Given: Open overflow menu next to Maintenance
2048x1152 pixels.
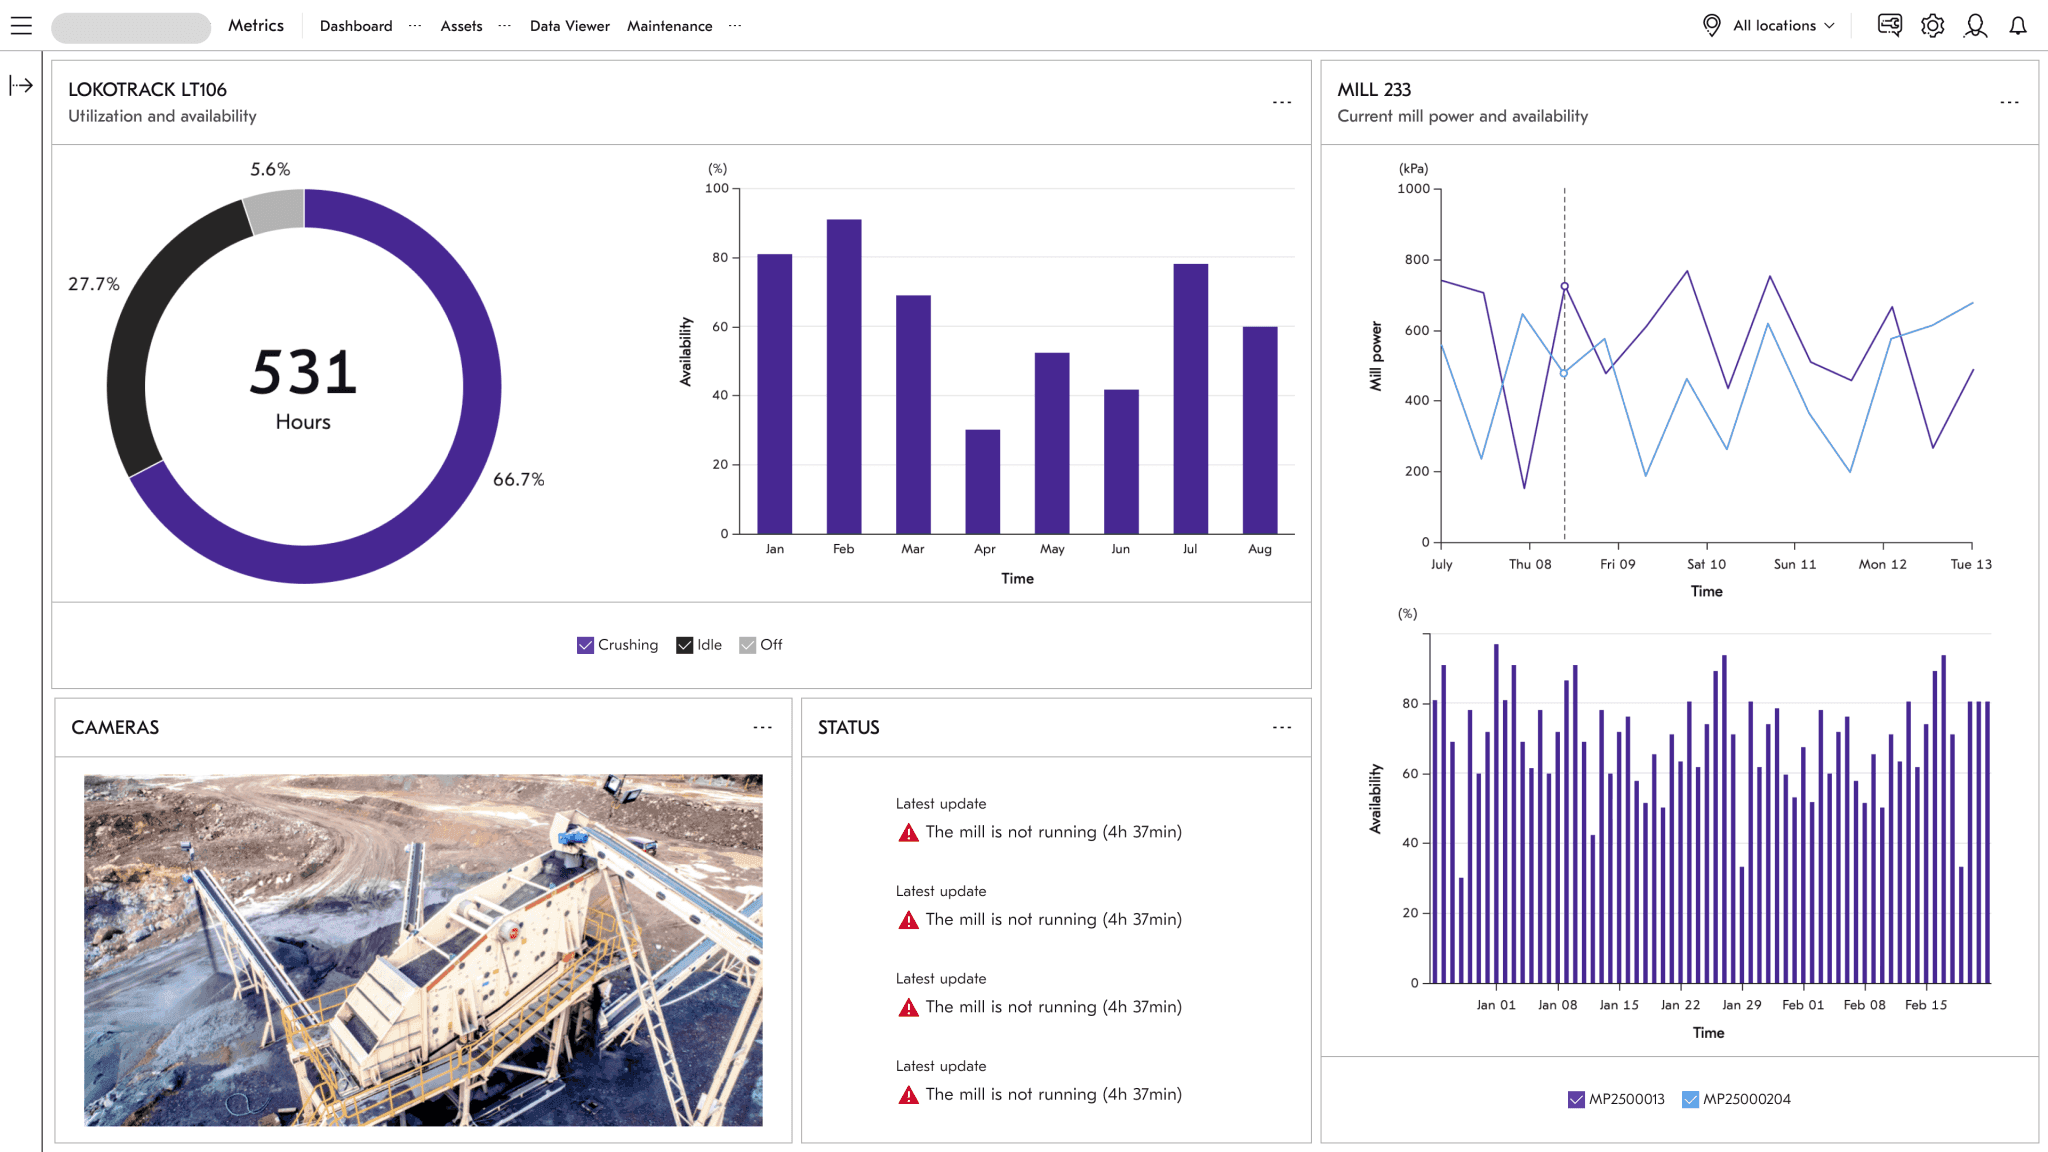Looking at the screenshot, I should coord(735,26).
